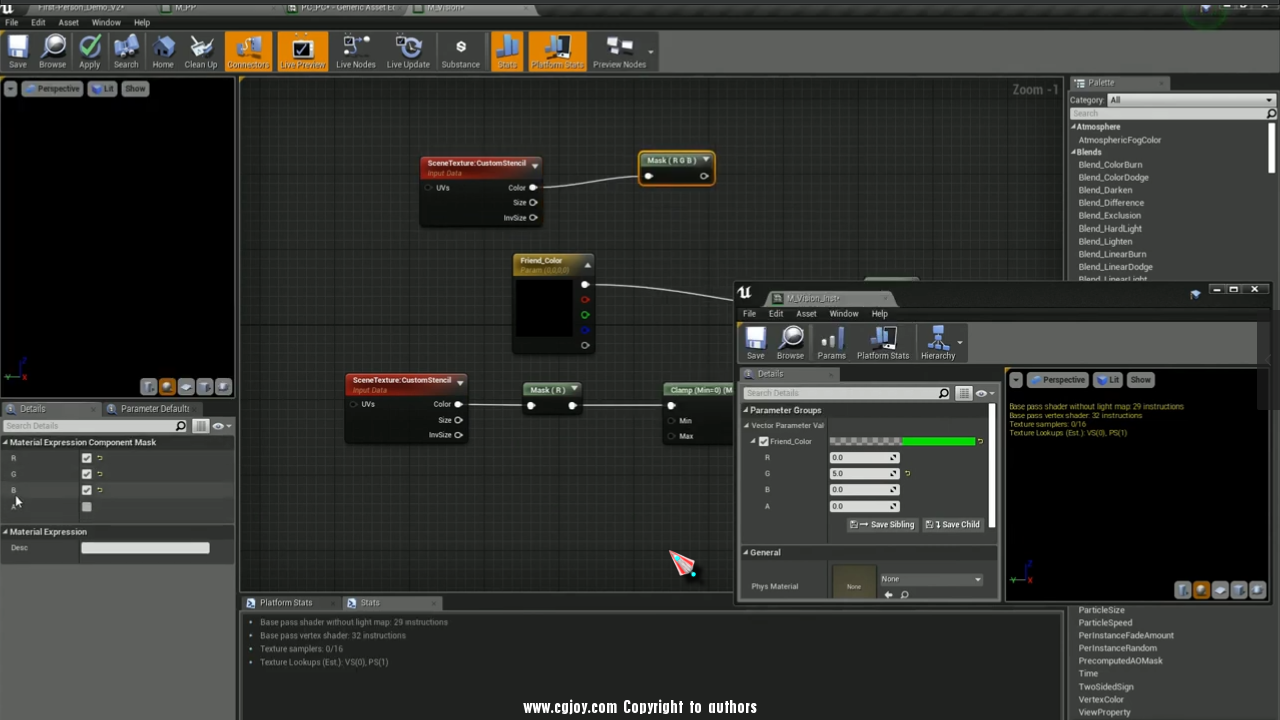Collapse the Parameter Groups section

click(x=746, y=410)
